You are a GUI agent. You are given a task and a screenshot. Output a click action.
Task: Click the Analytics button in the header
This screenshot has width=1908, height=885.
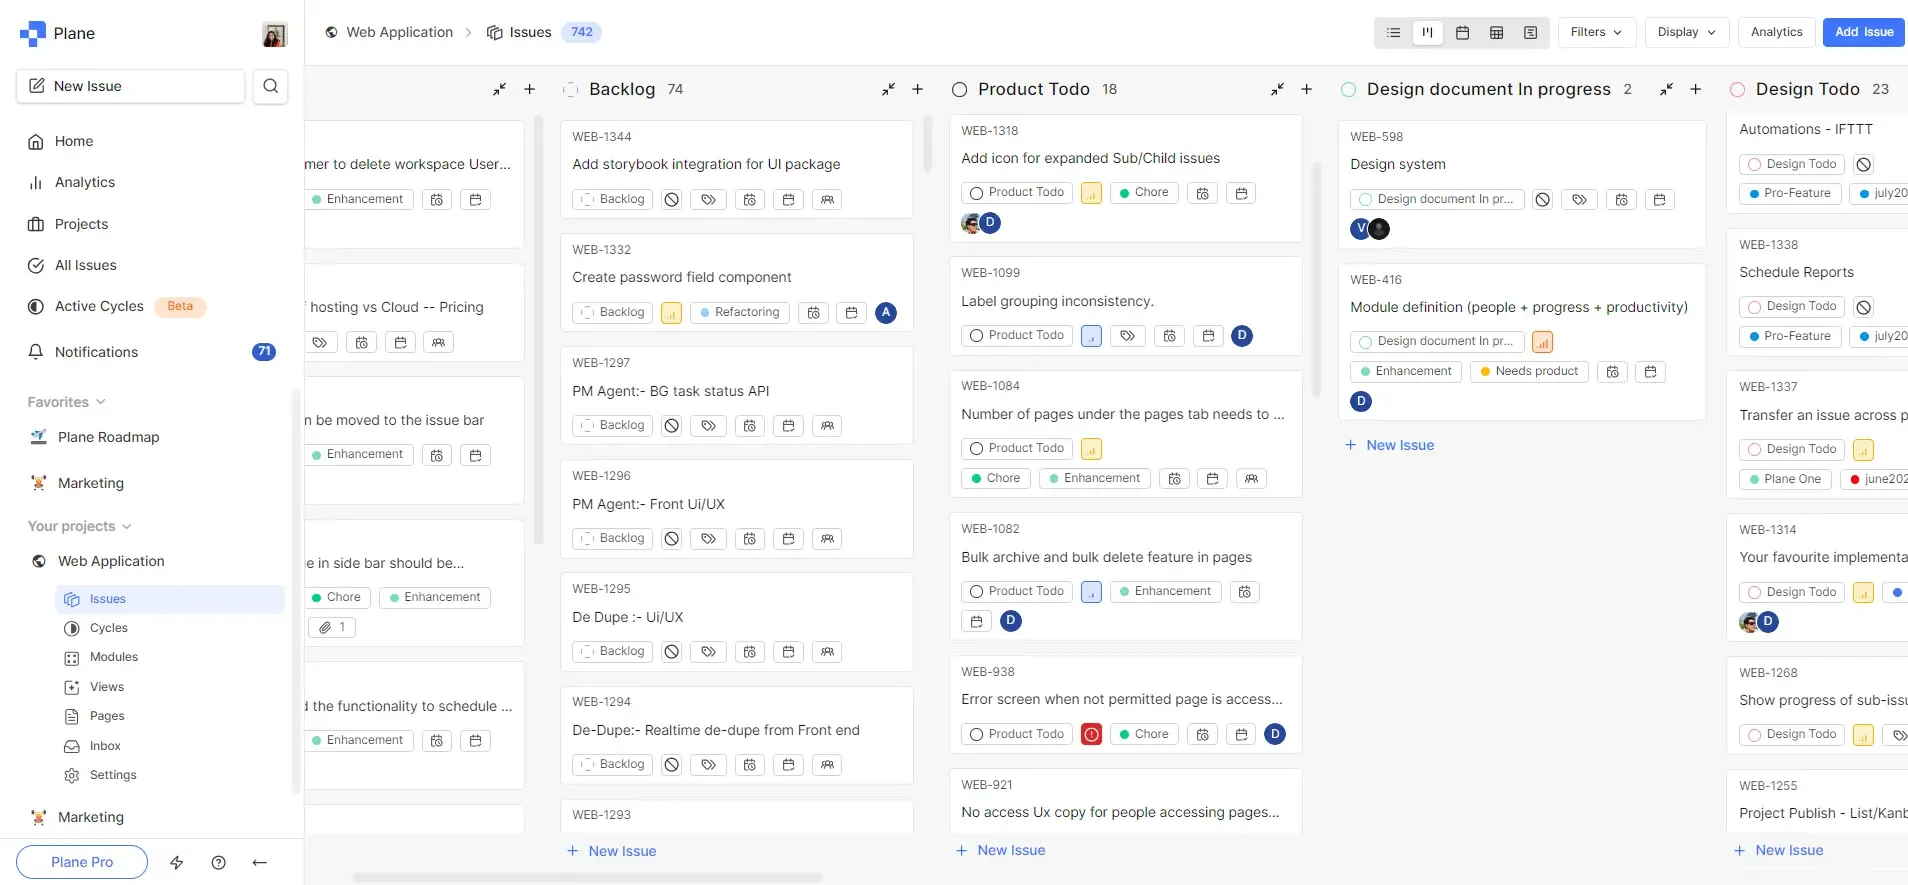tap(1776, 32)
